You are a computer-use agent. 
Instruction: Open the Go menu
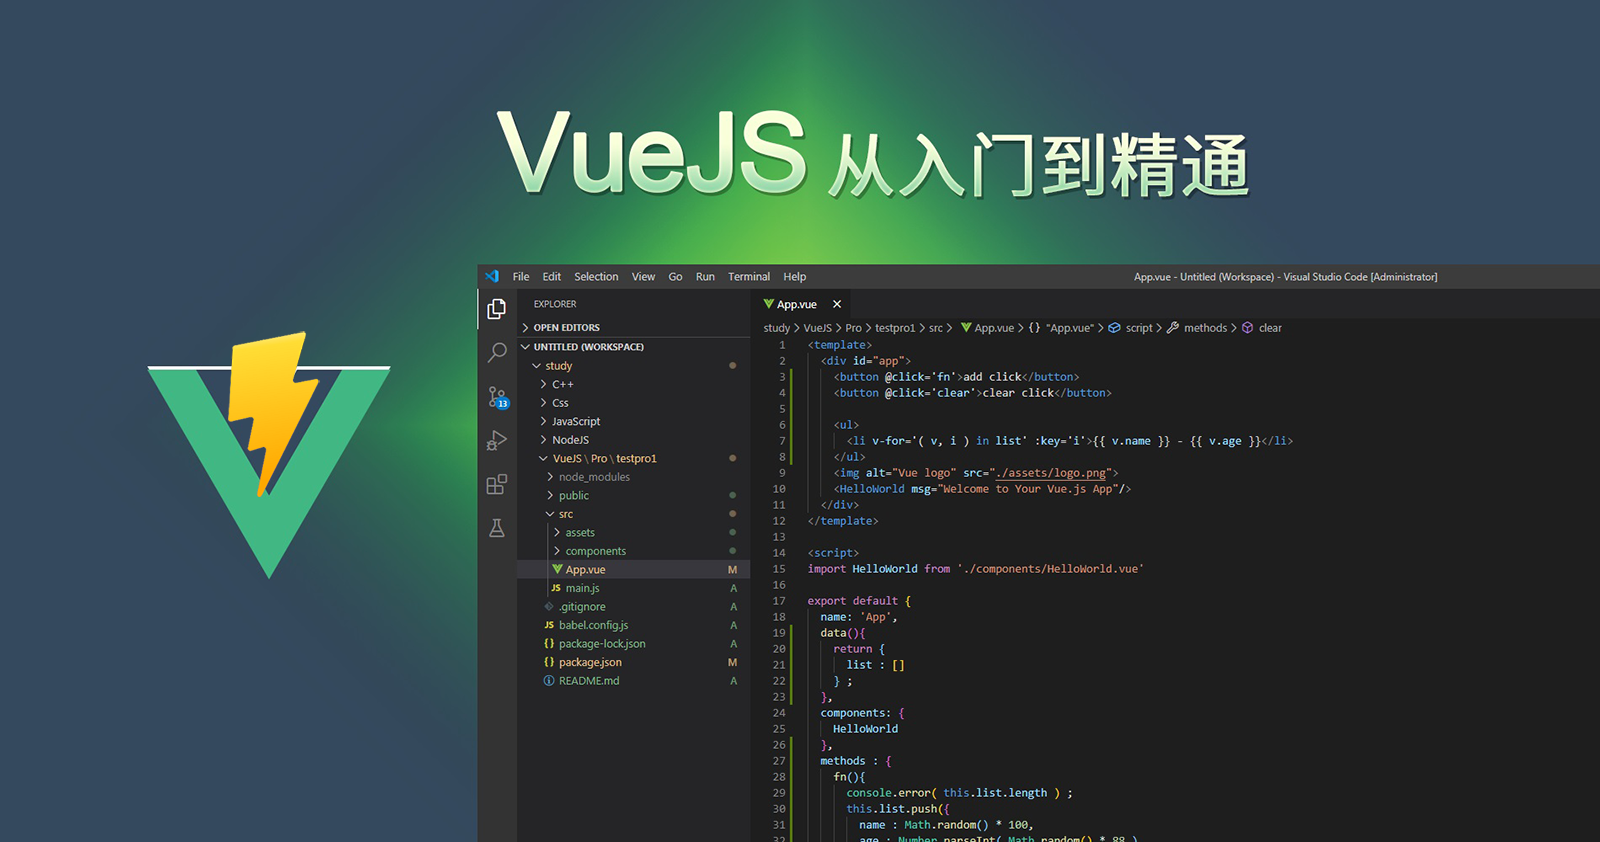675,277
